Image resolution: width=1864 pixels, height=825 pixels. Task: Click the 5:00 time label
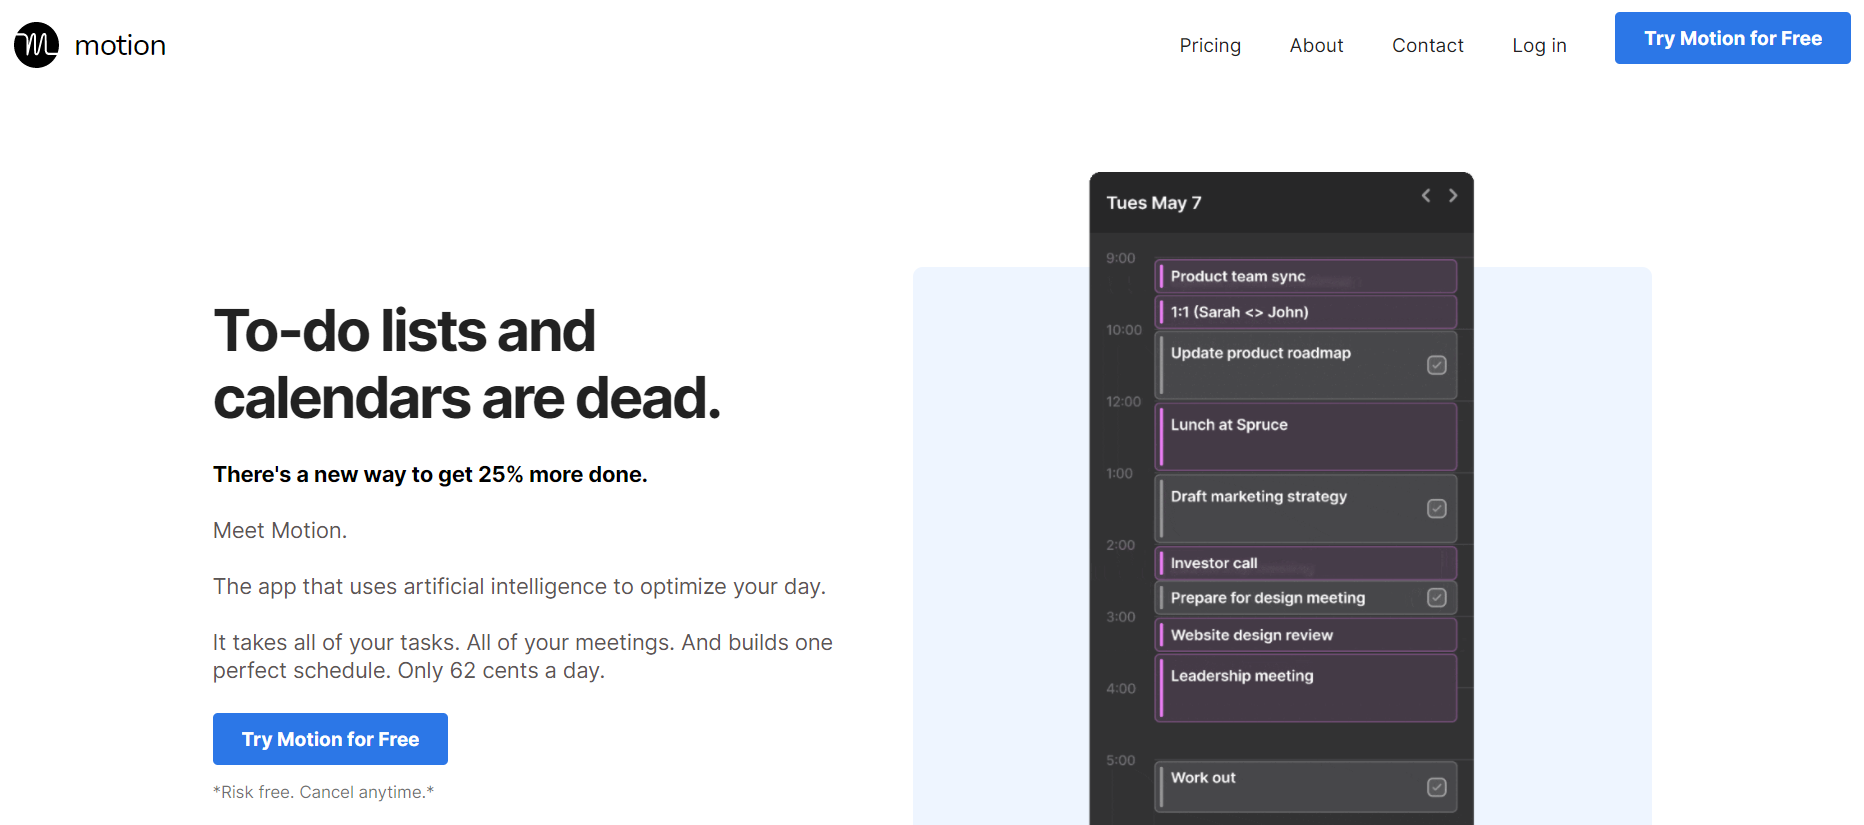1120,760
